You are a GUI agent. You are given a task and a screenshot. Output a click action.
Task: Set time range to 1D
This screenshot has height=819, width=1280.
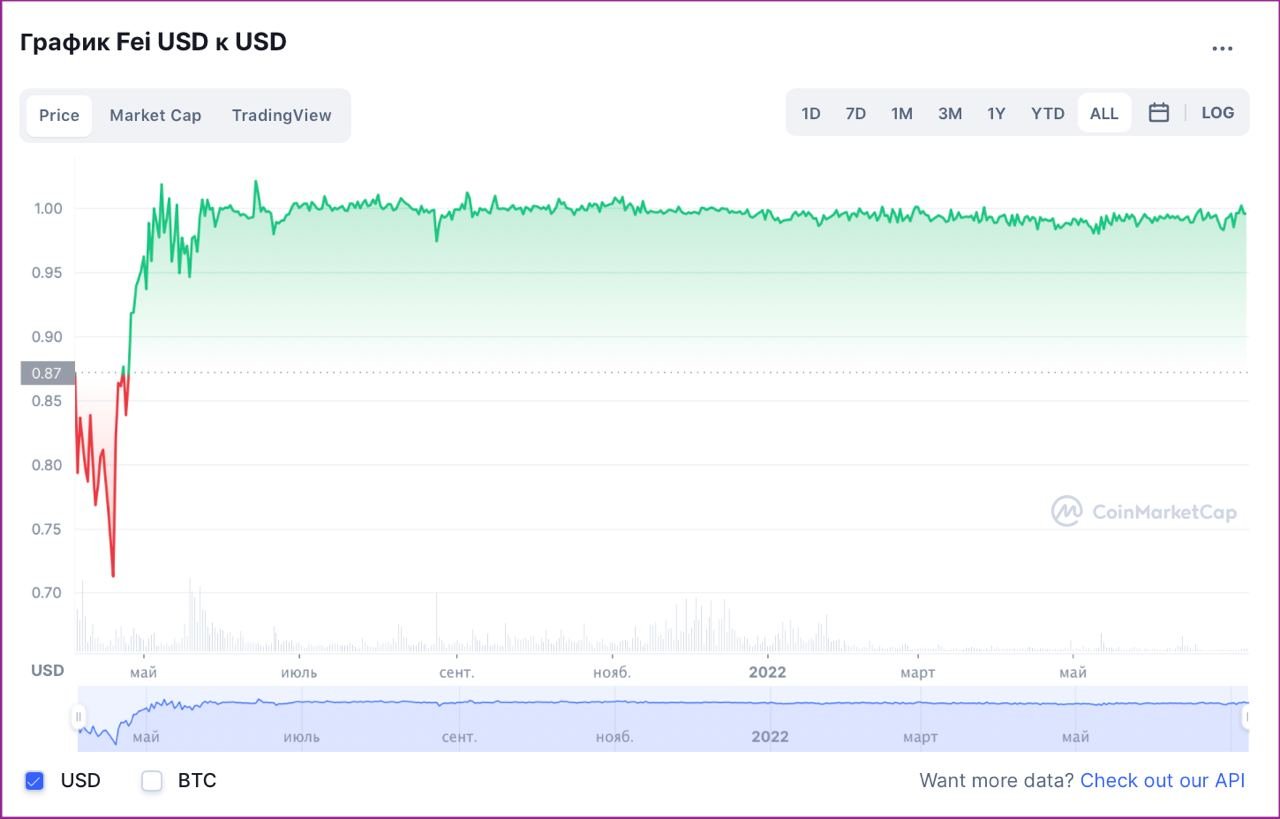point(811,113)
